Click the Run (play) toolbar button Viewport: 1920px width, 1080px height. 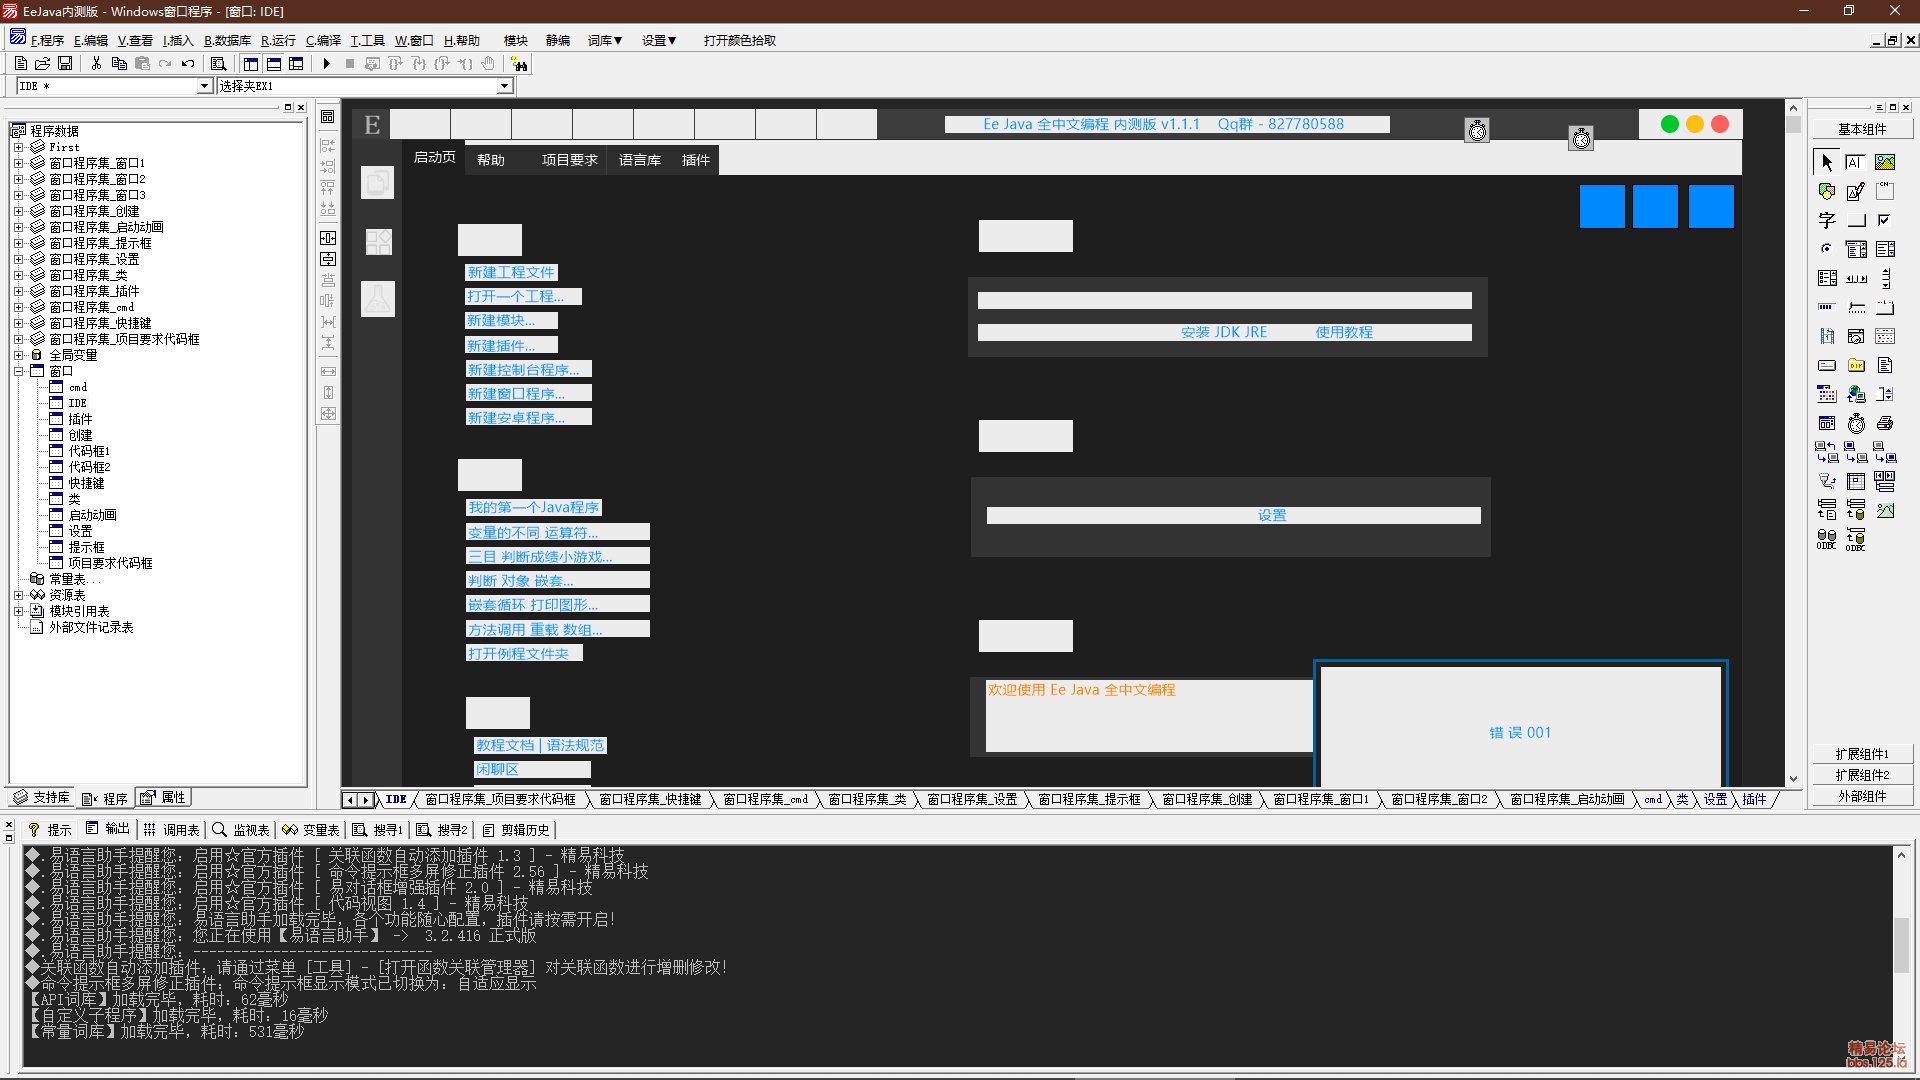click(326, 64)
